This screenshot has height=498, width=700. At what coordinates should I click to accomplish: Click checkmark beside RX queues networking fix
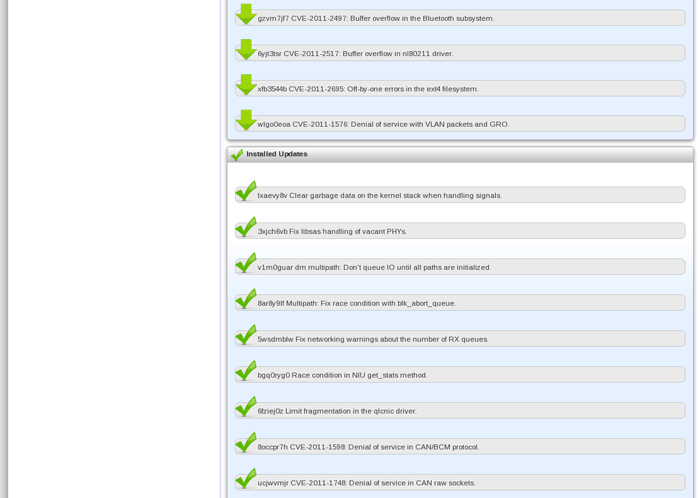pos(246,335)
